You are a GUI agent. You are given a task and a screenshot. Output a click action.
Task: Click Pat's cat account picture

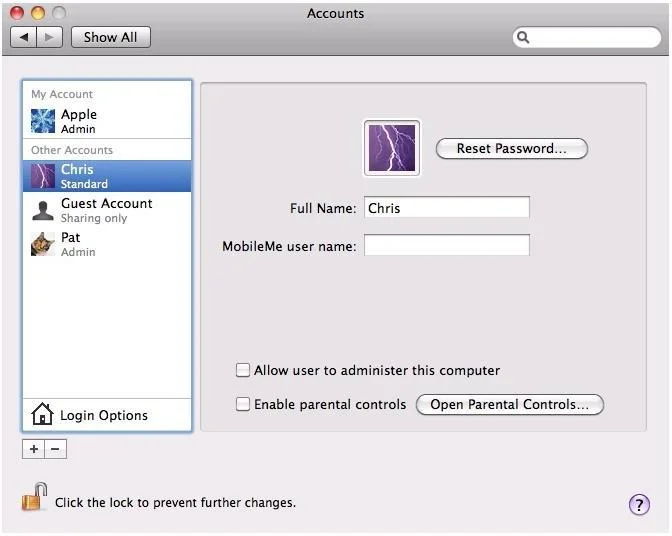click(43, 244)
